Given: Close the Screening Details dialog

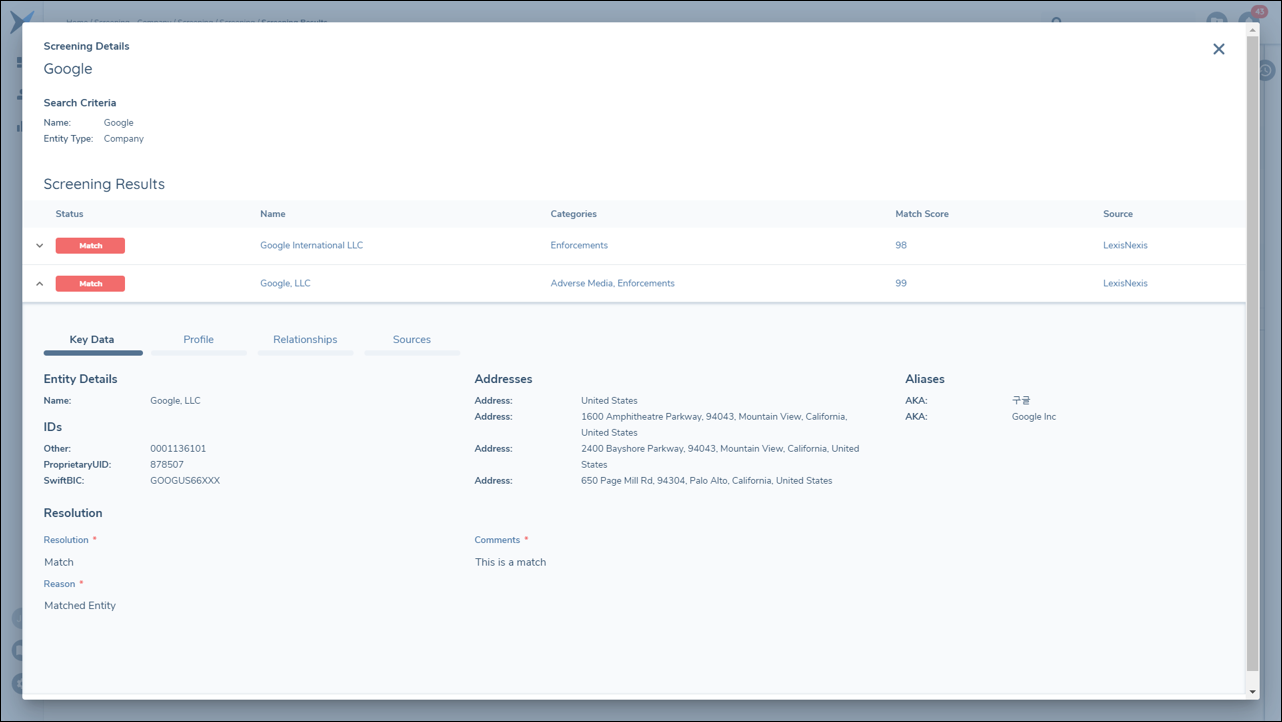Looking at the screenshot, I should point(1218,49).
